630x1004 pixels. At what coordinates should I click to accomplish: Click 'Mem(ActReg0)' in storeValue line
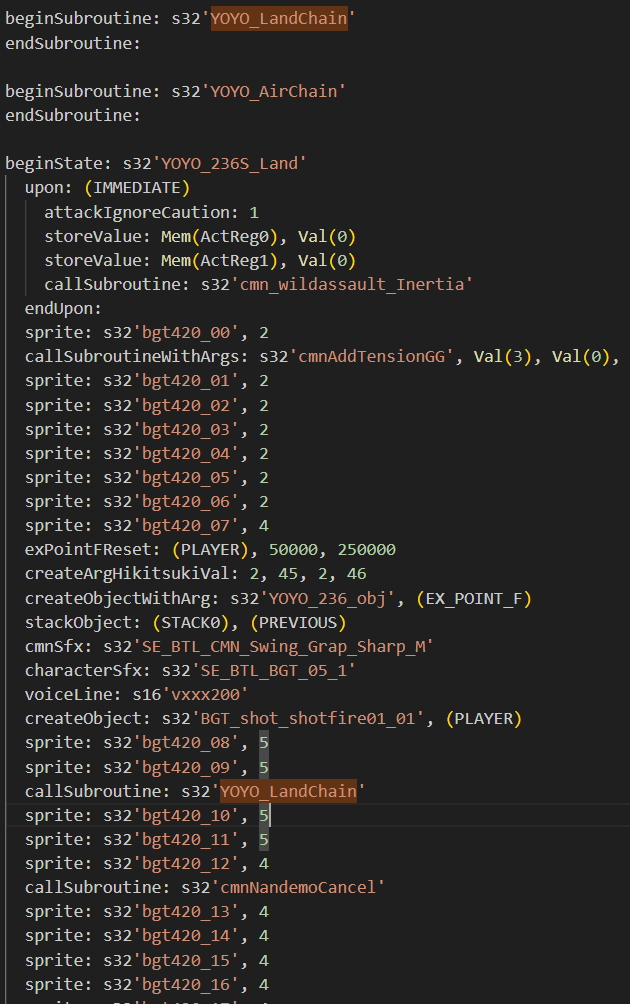tap(219, 237)
